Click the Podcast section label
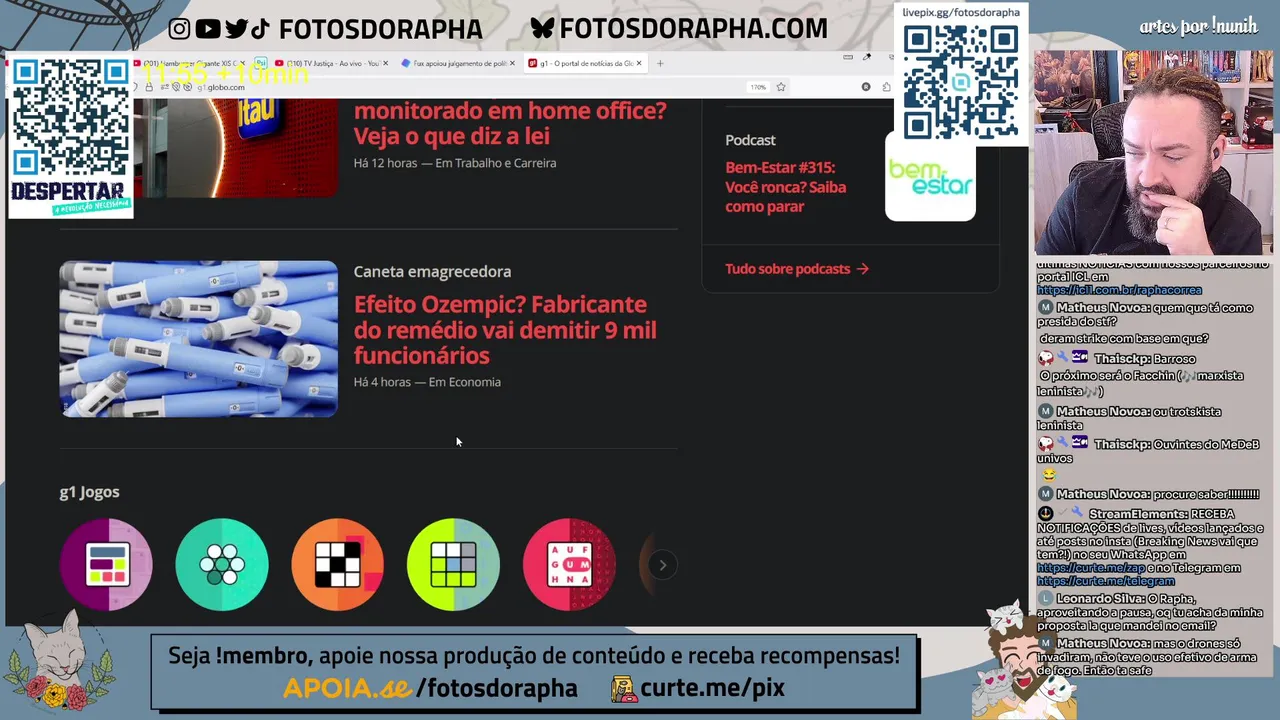 750,140
